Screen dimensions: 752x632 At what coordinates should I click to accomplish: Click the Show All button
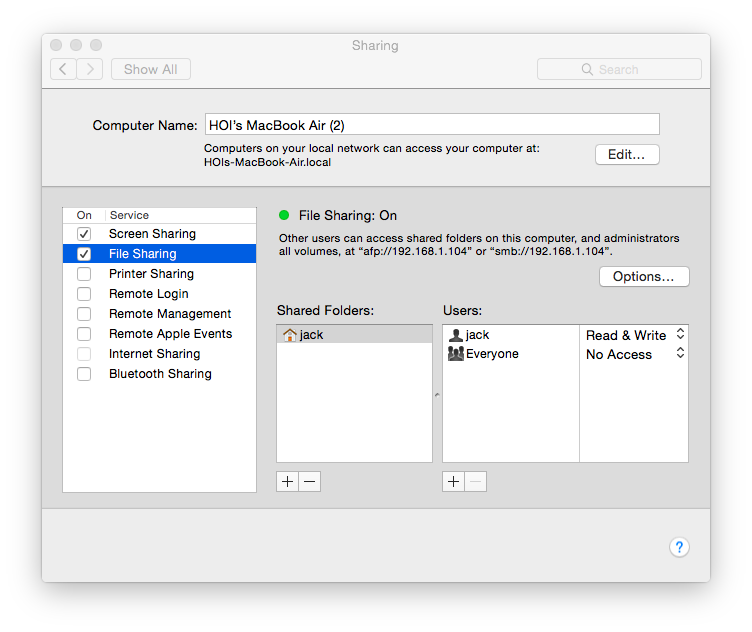pyautogui.click(x=151, y=69)
